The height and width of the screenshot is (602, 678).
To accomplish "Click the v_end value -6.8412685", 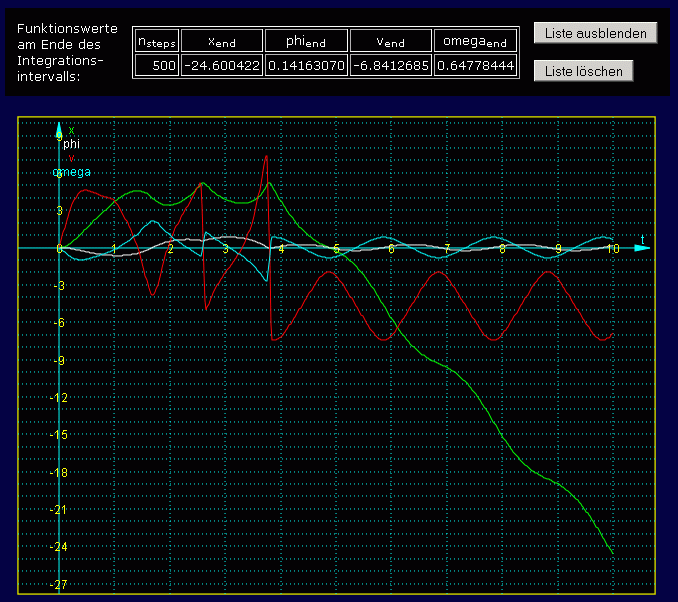I will (391, 66).
